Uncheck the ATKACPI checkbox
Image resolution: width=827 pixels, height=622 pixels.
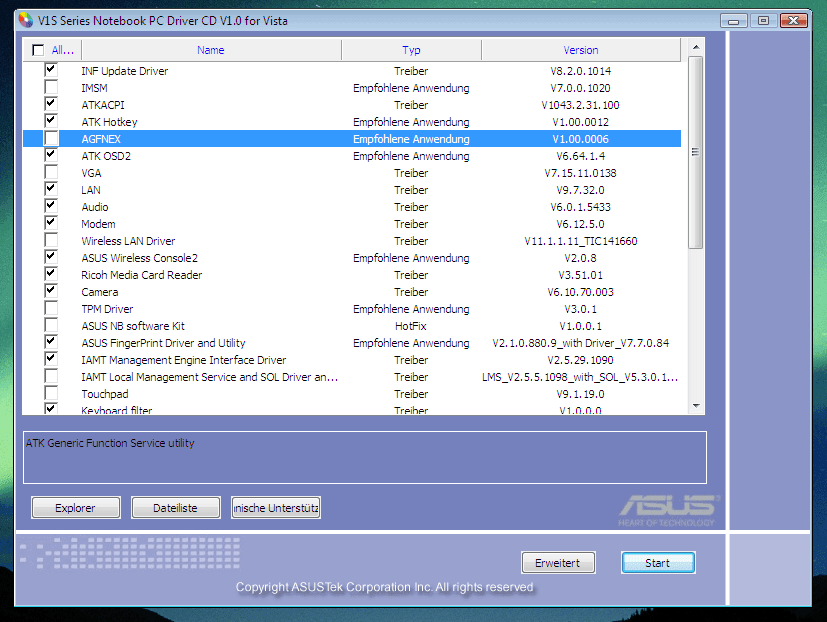tap(51, 104)
